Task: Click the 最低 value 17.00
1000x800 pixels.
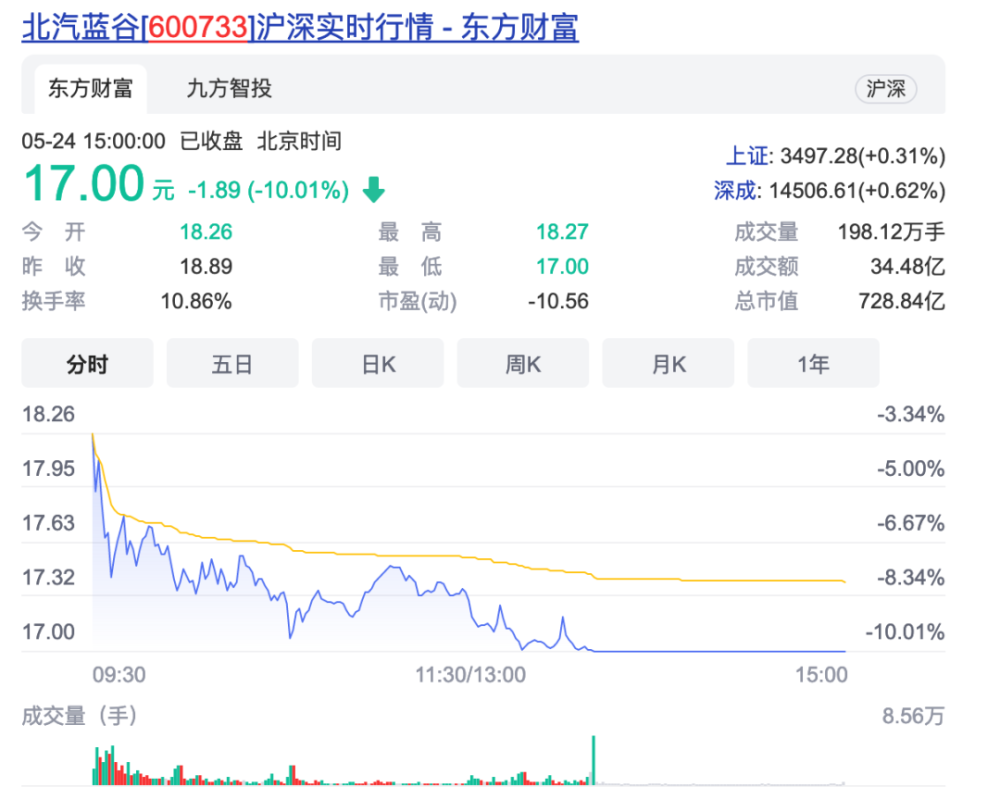Action: point(562,266)
